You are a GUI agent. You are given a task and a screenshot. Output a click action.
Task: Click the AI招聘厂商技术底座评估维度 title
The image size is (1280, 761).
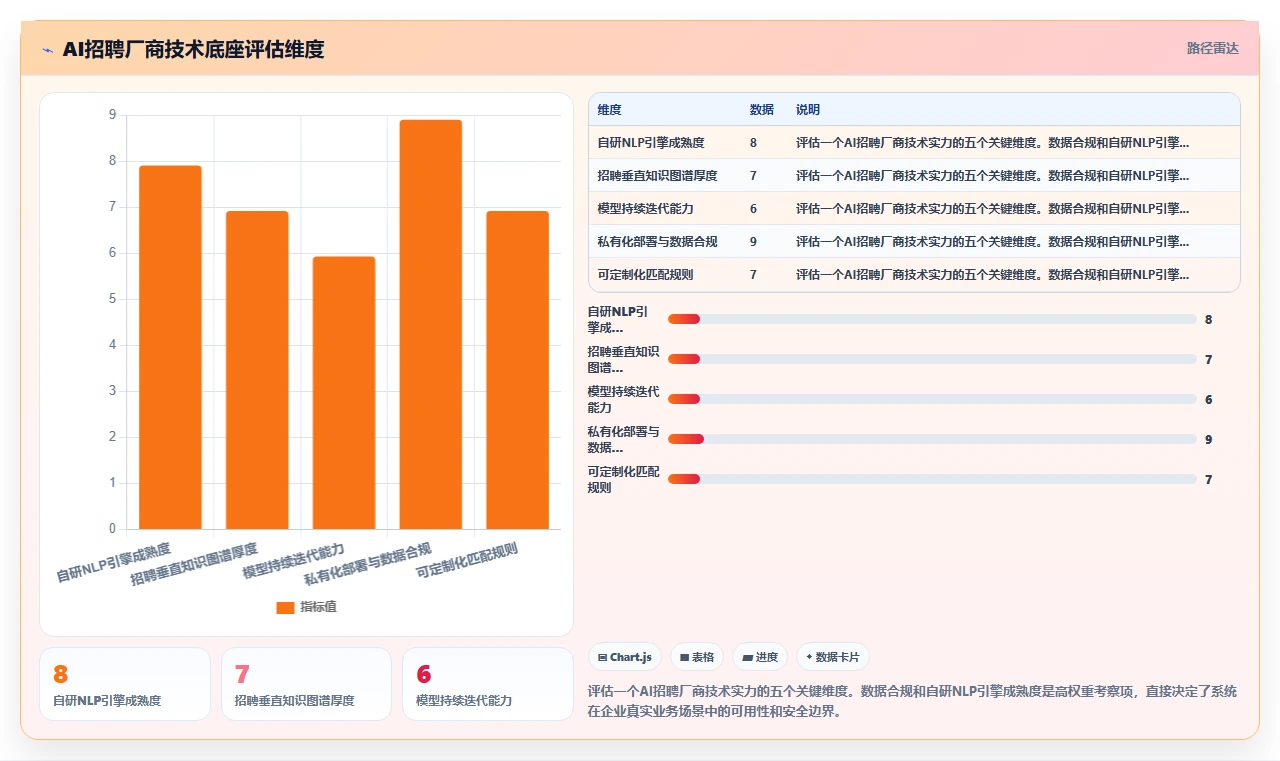pyautogui.click(x=193, y=49)
